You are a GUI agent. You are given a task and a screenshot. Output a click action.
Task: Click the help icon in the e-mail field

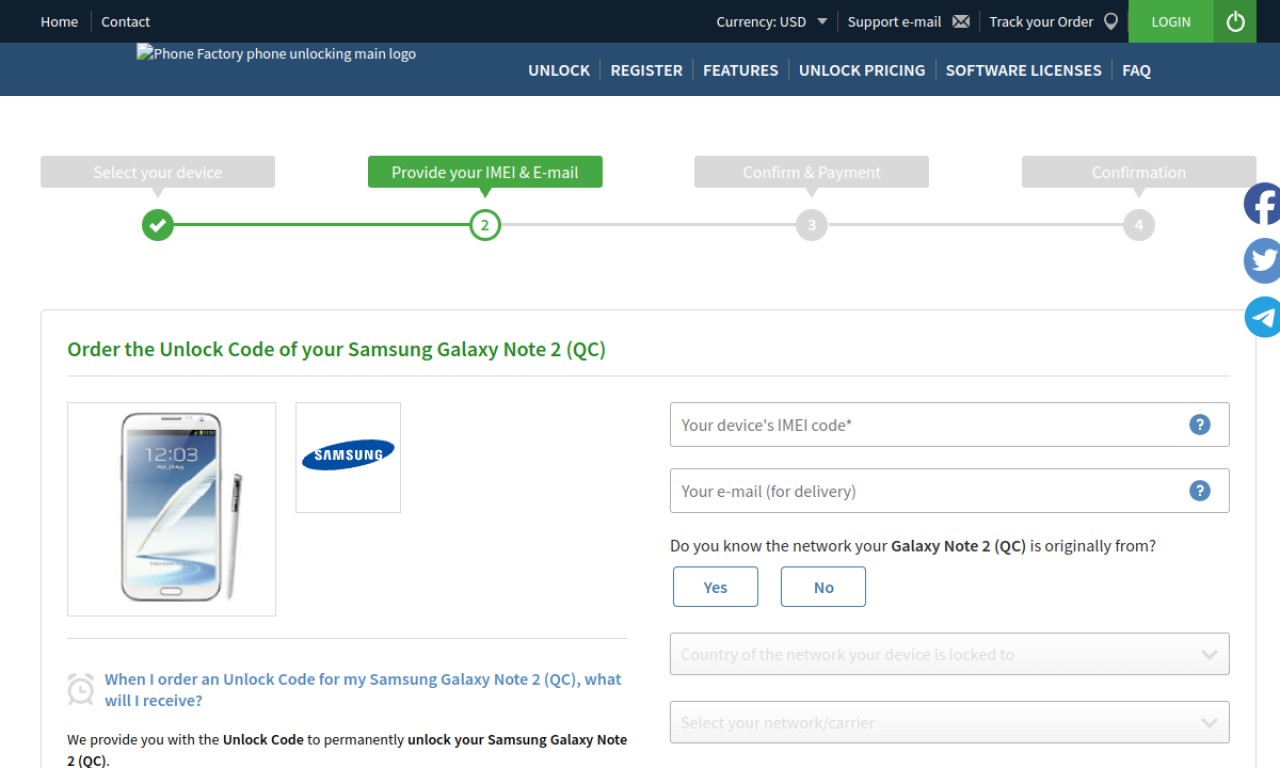click(x=1200, y=491)
